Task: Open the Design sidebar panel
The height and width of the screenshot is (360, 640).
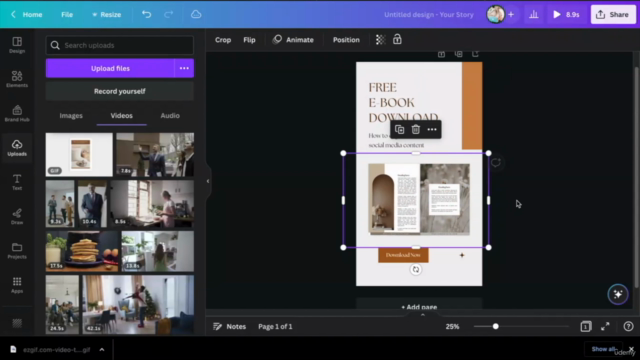Action: click(x=17, y=45)
